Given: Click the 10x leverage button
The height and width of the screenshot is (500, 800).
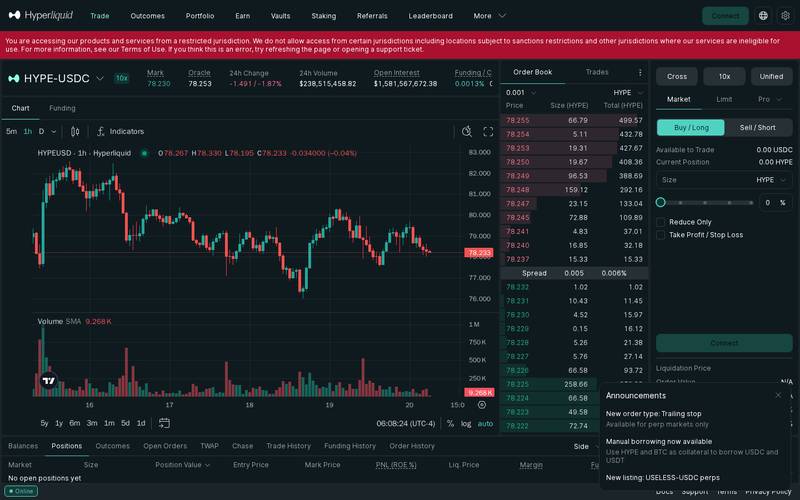Looking at the screenshot, I should (x=724, y=77).
